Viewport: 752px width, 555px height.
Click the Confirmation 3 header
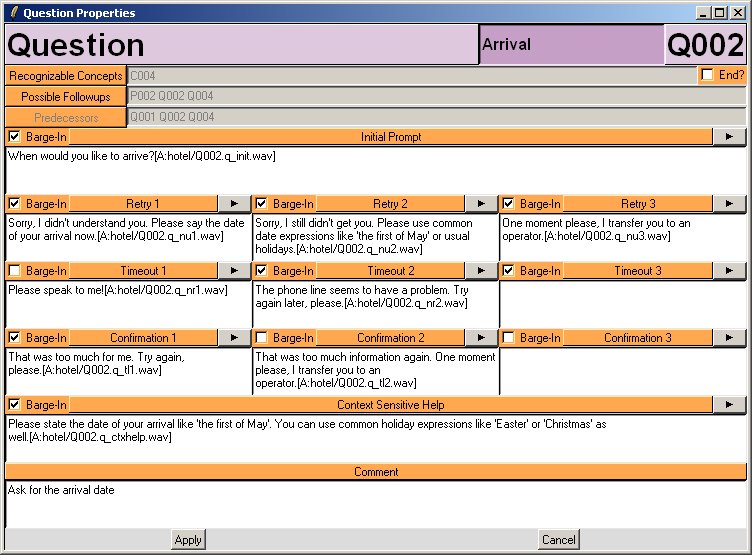click(x=638, y=338)
